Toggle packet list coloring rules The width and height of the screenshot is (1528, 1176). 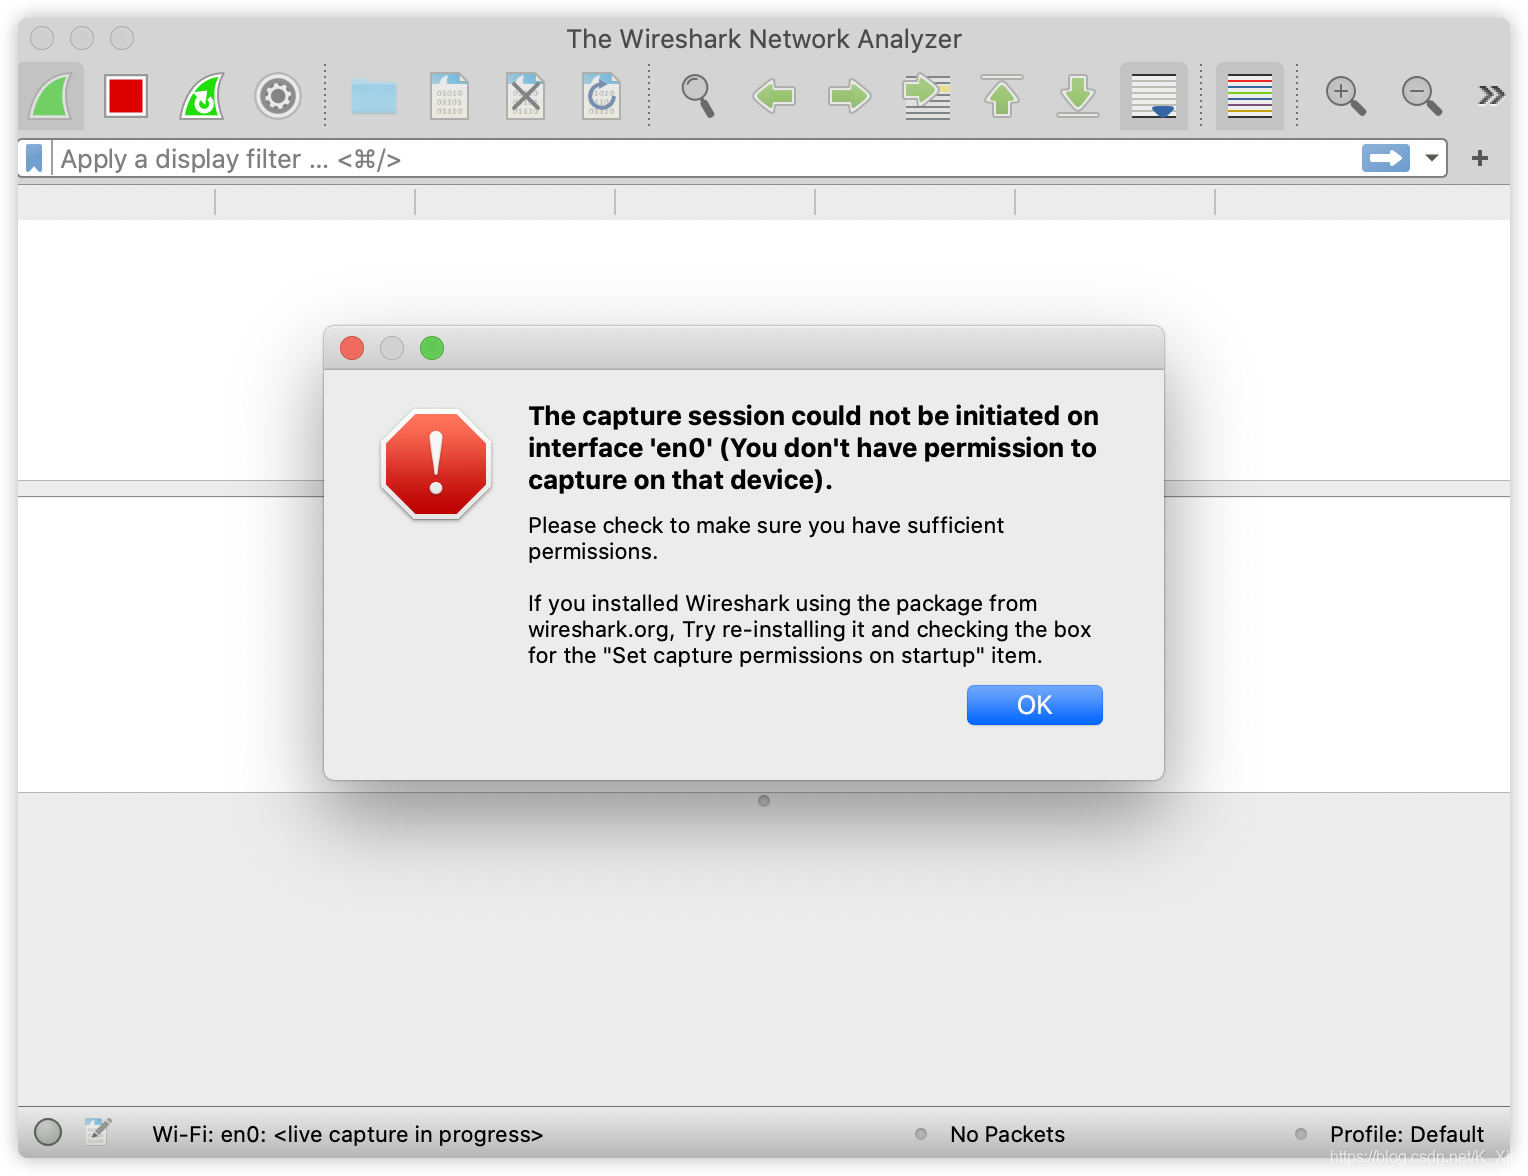(1250, 96)
